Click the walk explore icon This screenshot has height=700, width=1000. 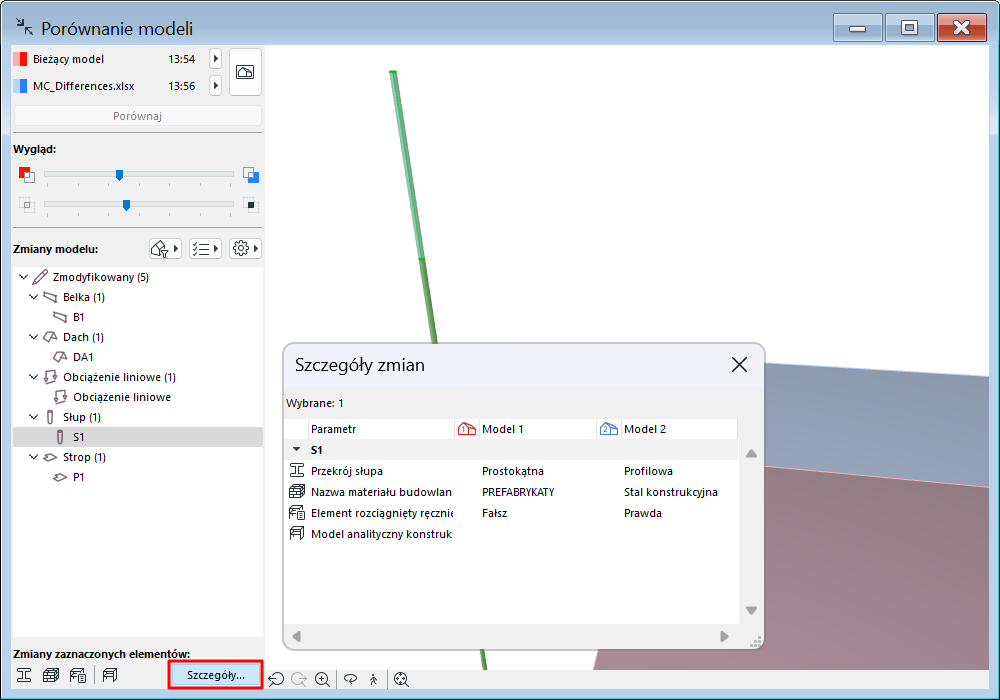pyautogui.click(x=374, y=679)
